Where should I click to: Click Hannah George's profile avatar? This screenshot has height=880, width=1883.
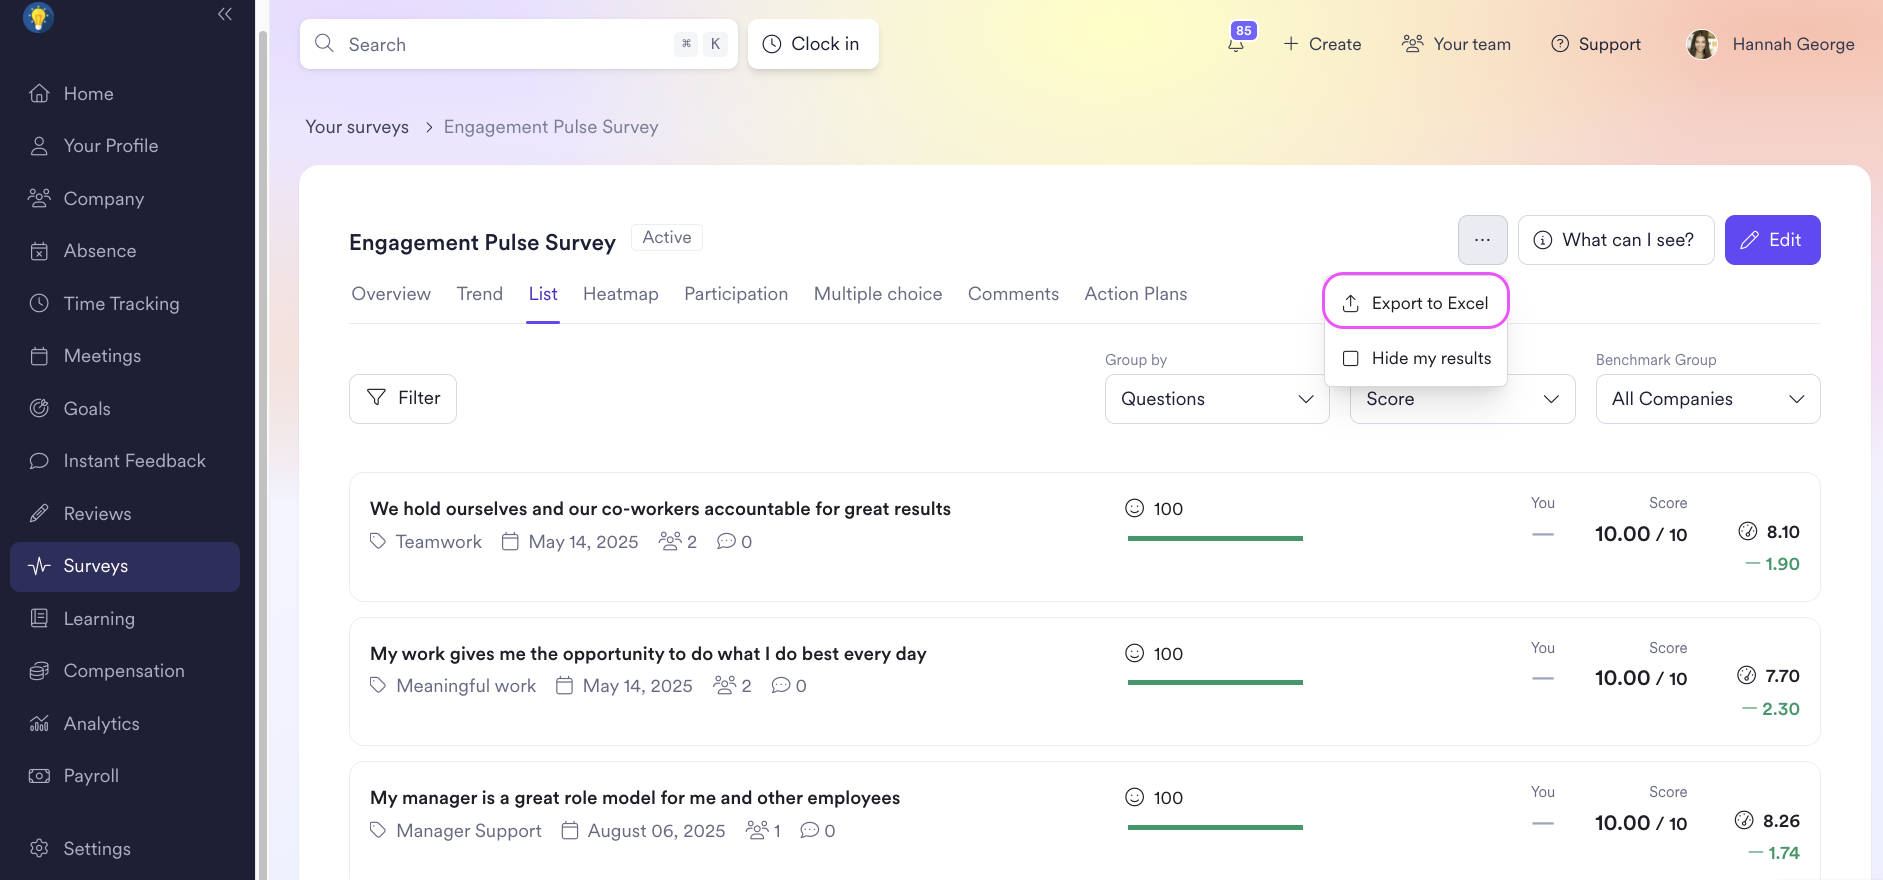pyautogui.click(x=1701, y=44)
